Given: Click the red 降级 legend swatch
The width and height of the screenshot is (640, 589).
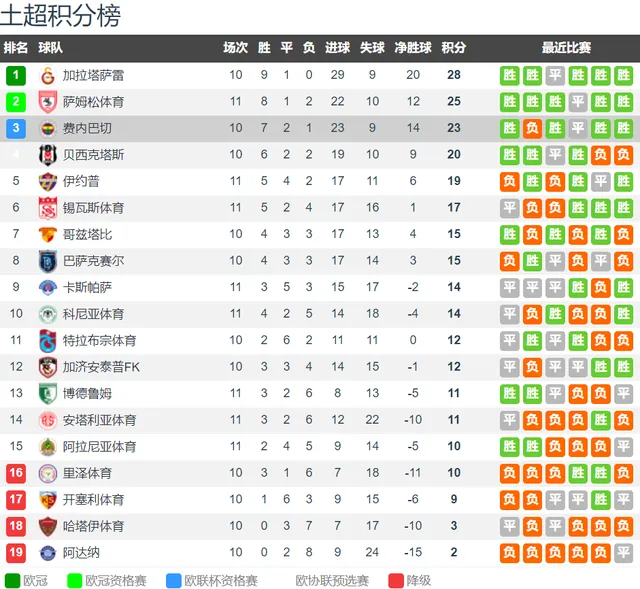Looking at the screenshot, I should pos(396,580).
